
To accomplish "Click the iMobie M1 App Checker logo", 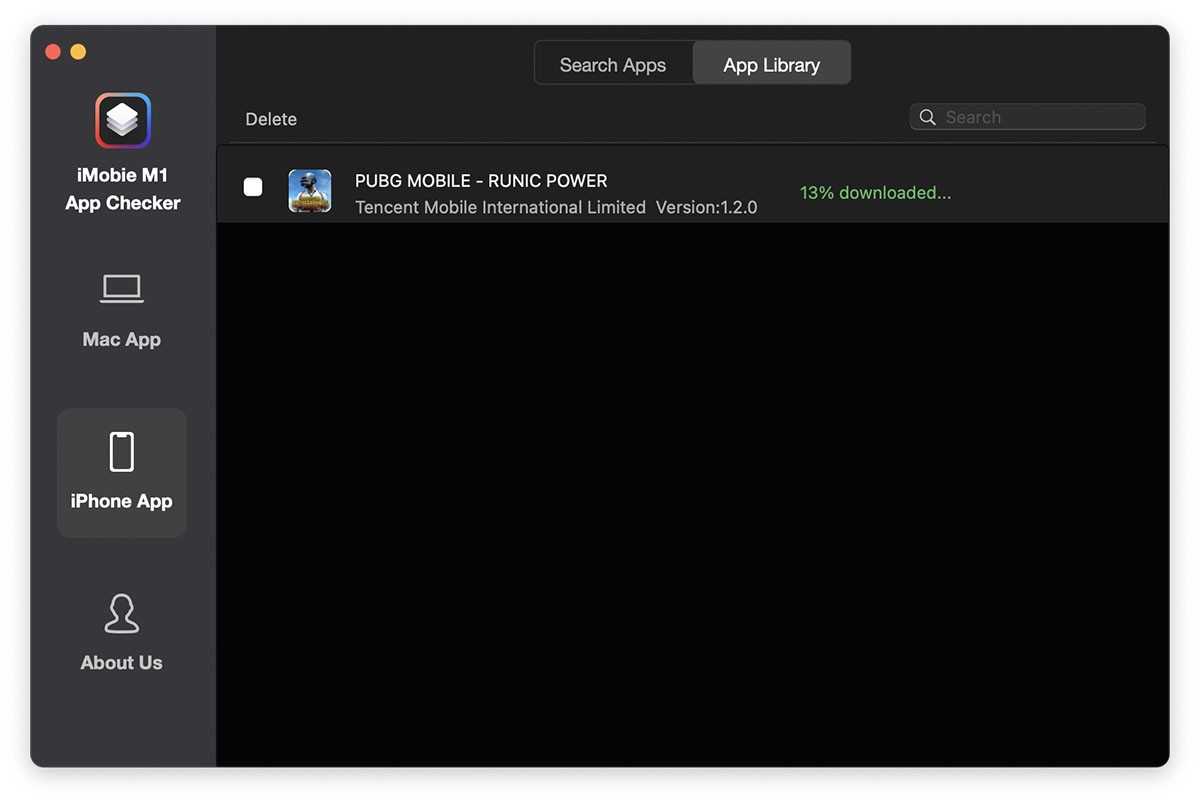I will coord(122,121).
